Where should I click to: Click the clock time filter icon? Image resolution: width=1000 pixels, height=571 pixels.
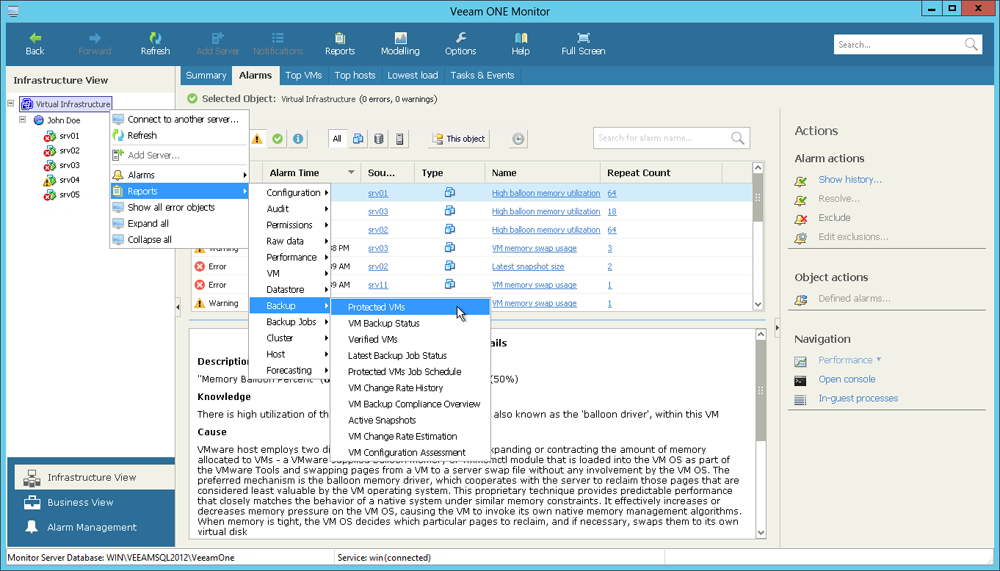(x=518, y=138)
